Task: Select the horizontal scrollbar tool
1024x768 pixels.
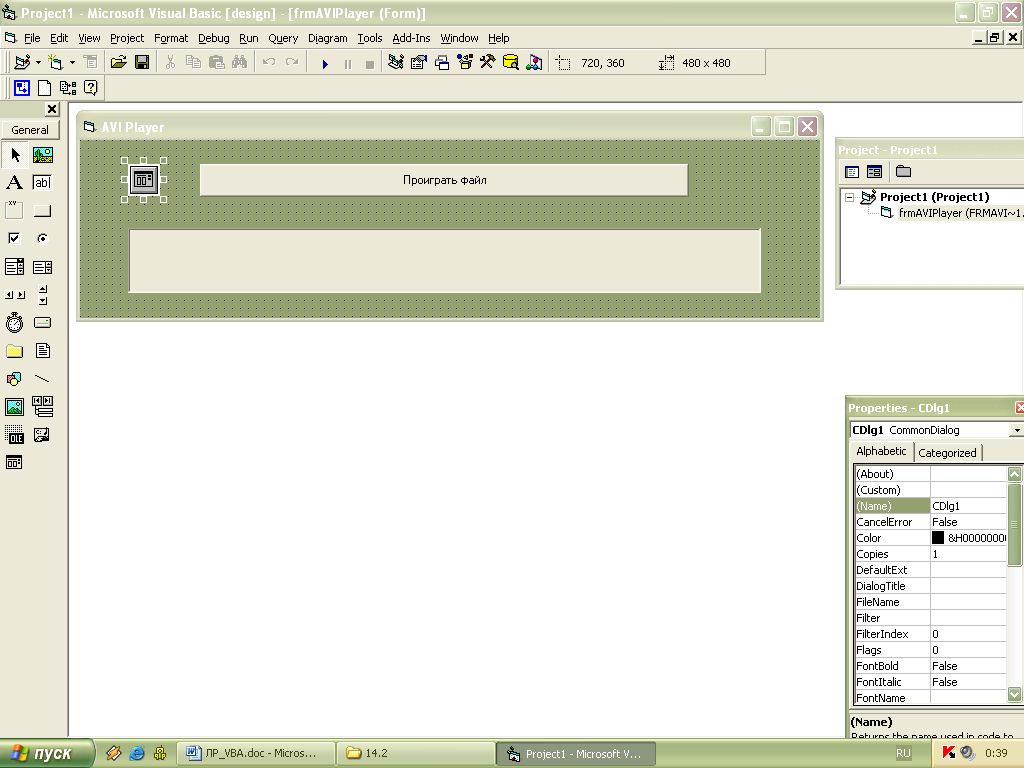Action: click(15, 295)
